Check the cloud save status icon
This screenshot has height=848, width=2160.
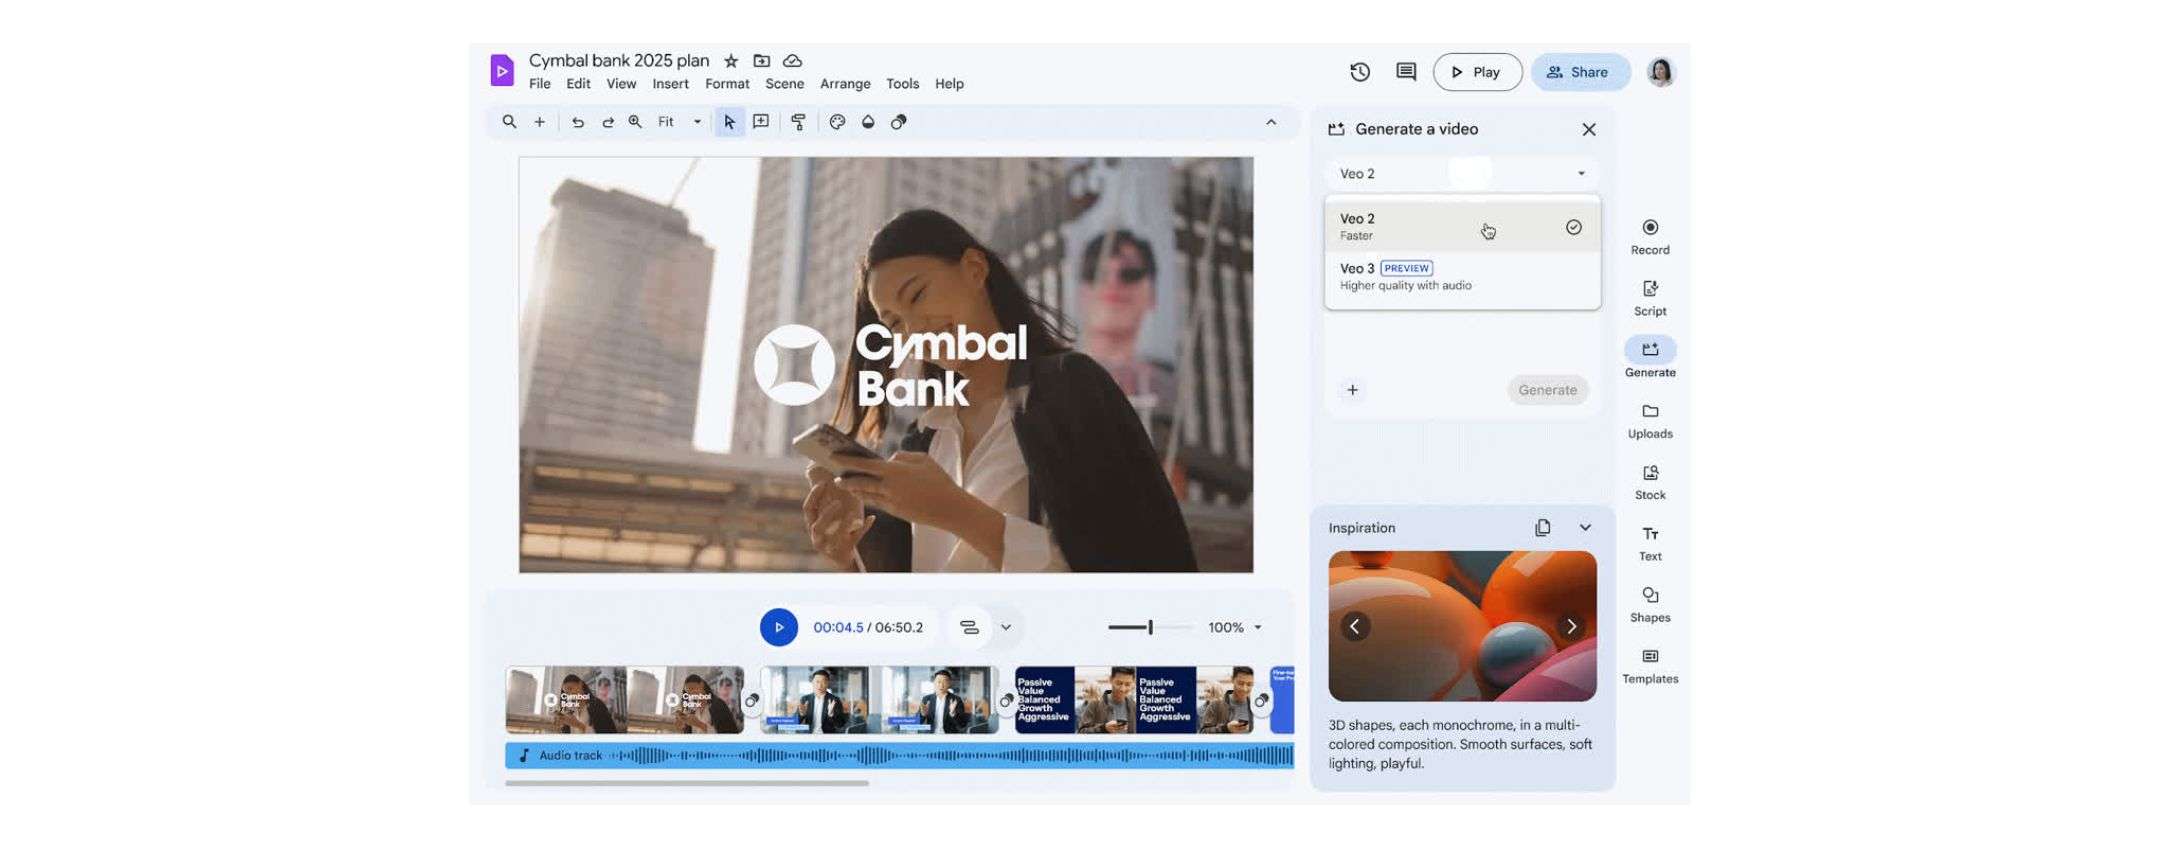(792, 61)
